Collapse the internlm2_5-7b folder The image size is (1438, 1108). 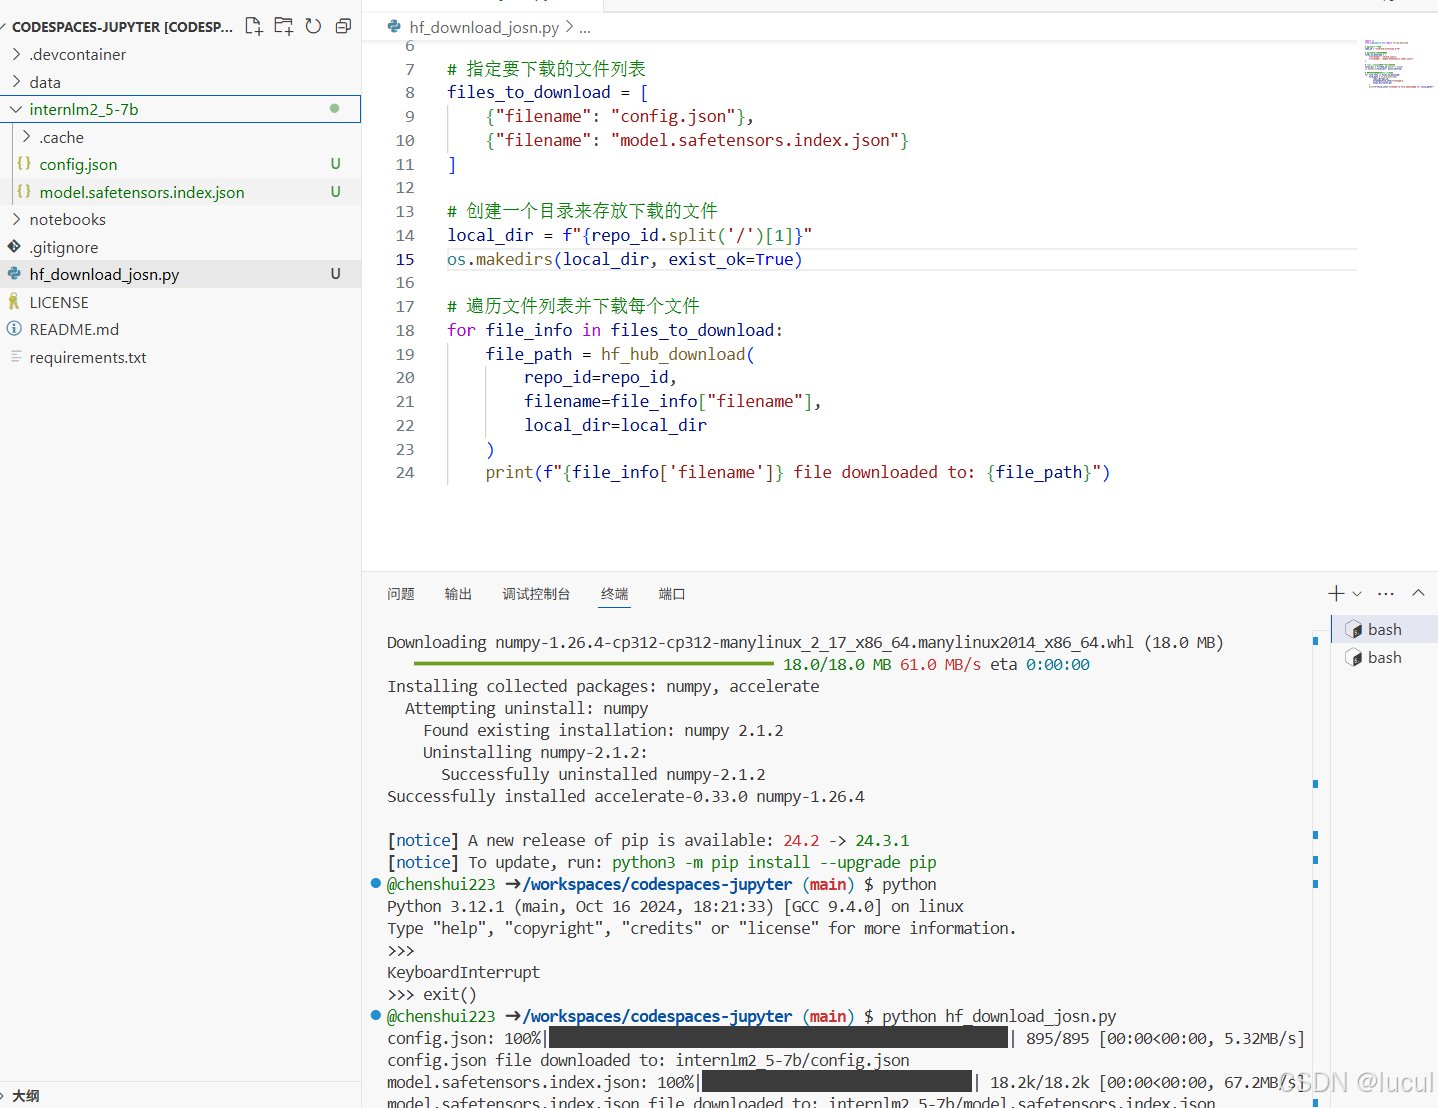click(x=16, y=109)
